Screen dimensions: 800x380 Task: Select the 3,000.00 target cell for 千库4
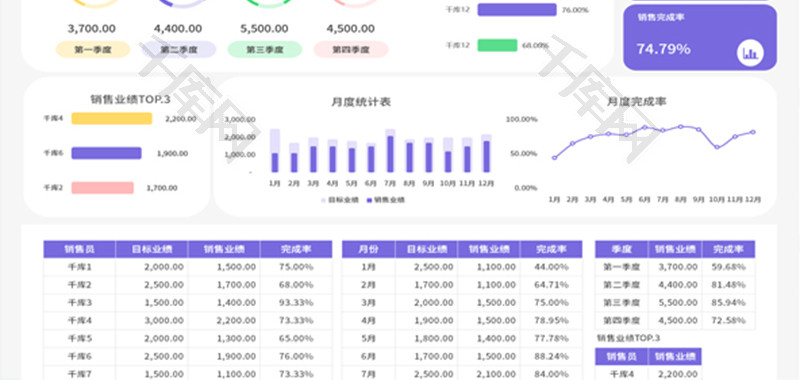pos(152,320)
